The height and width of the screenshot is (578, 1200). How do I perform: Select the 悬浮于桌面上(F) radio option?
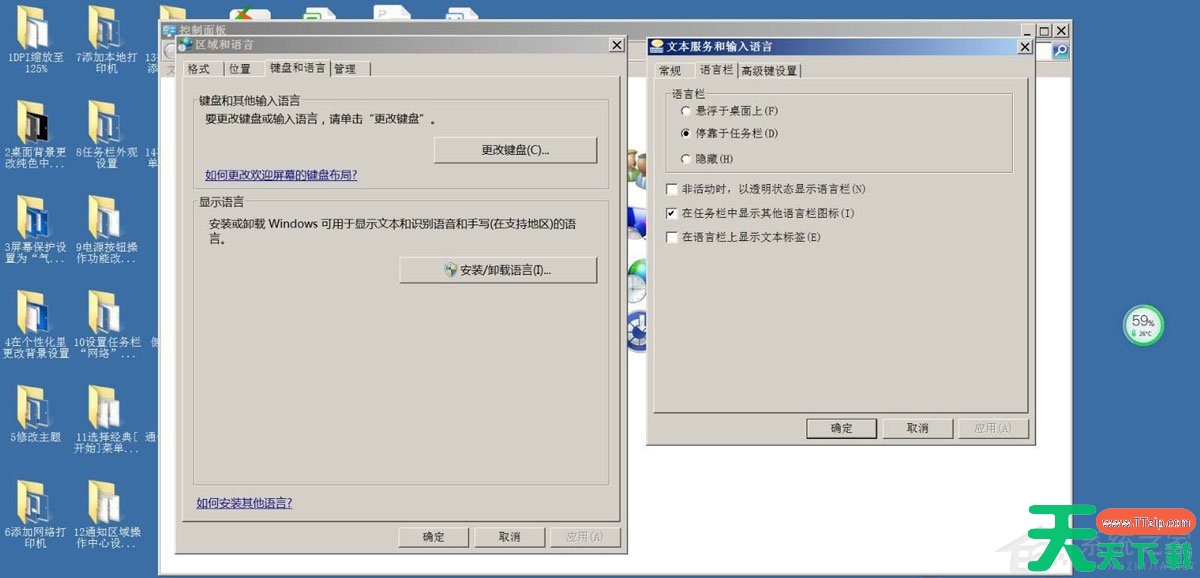click(x=686, y=110)
